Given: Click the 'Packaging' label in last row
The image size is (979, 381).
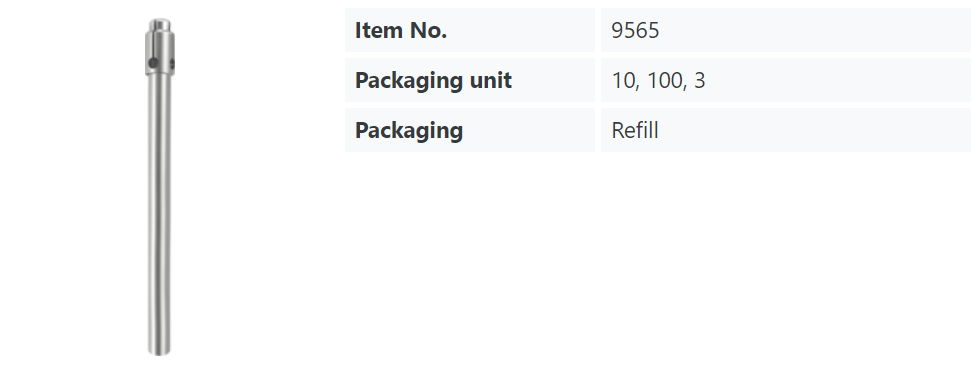Looking at the screenshot, I should click(409, 131).
